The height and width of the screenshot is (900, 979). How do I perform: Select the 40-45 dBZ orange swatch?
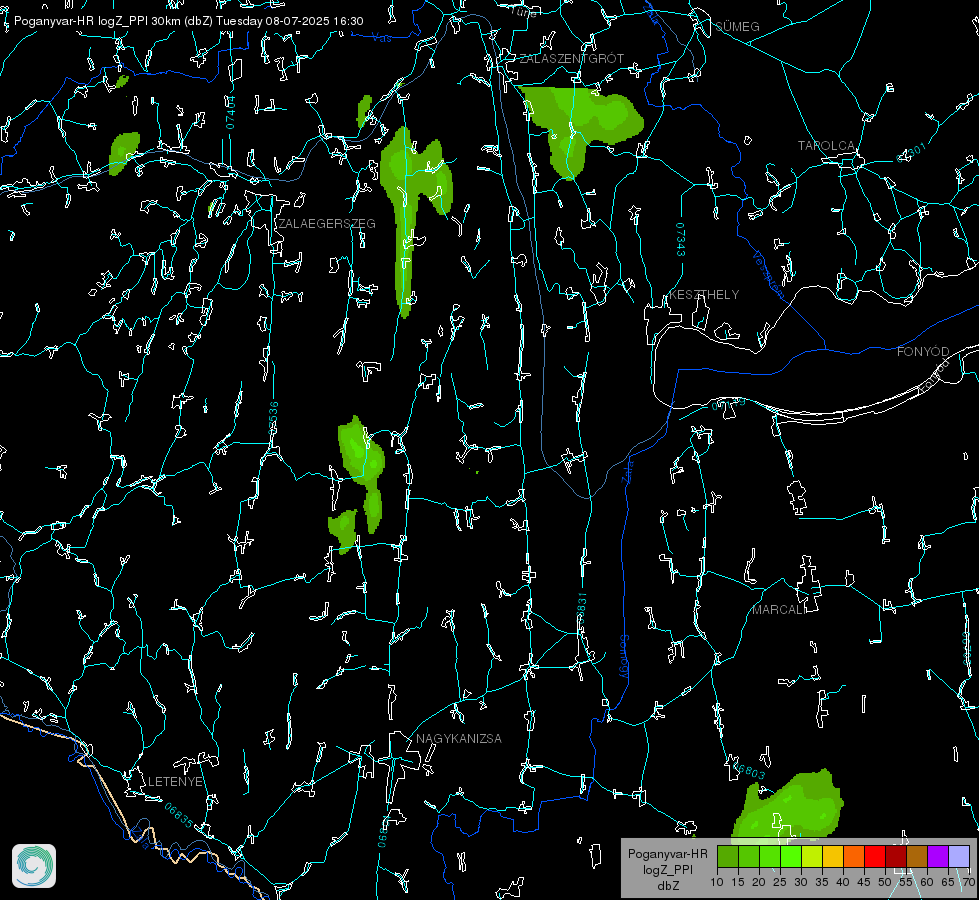click(x=854, y=856)
